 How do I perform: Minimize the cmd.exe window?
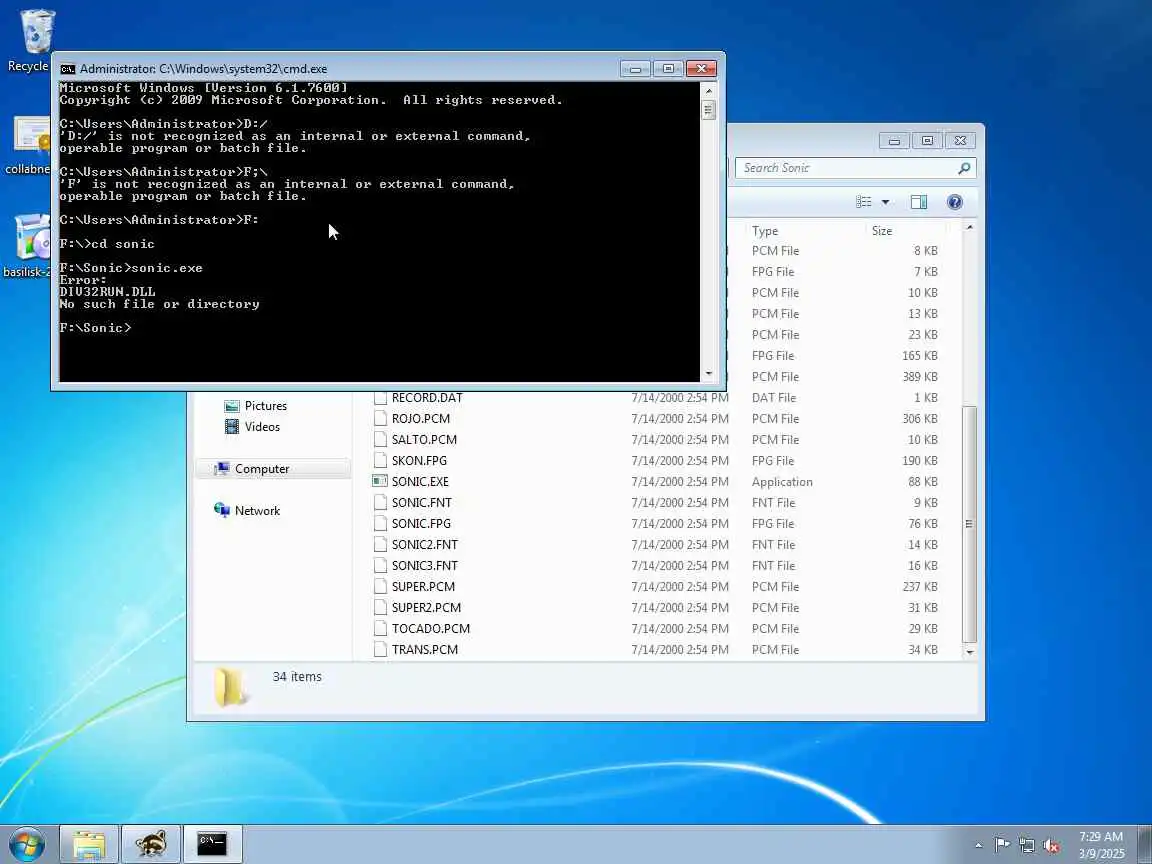(x=635, y=68)
